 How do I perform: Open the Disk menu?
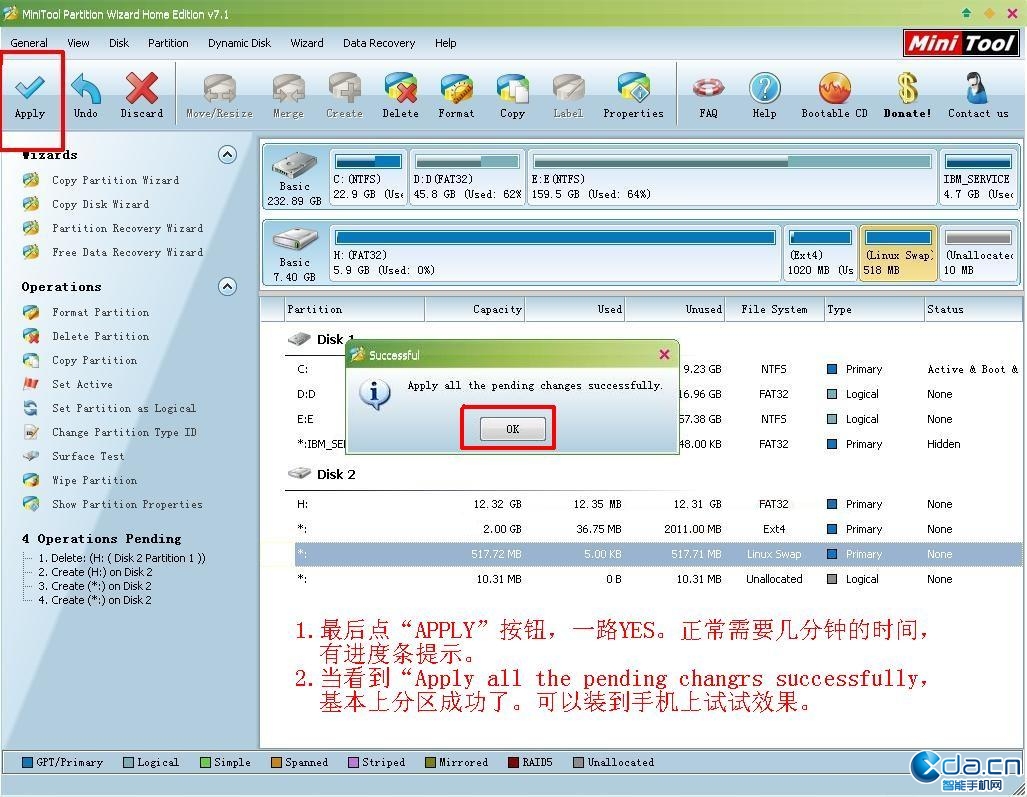click(x=119, y=43)
